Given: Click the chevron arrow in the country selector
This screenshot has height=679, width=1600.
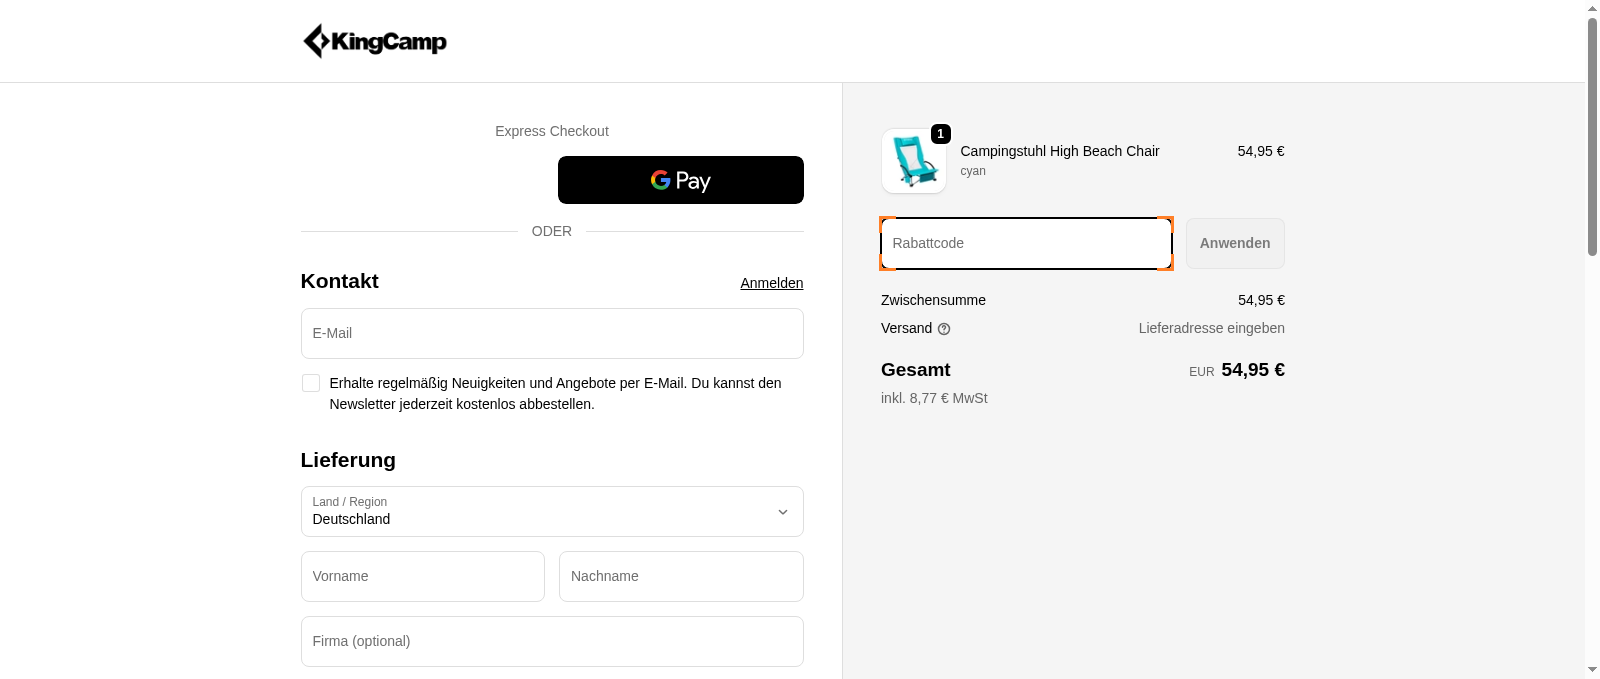Looking at the screenshot, I should click(x=783, y=512).
